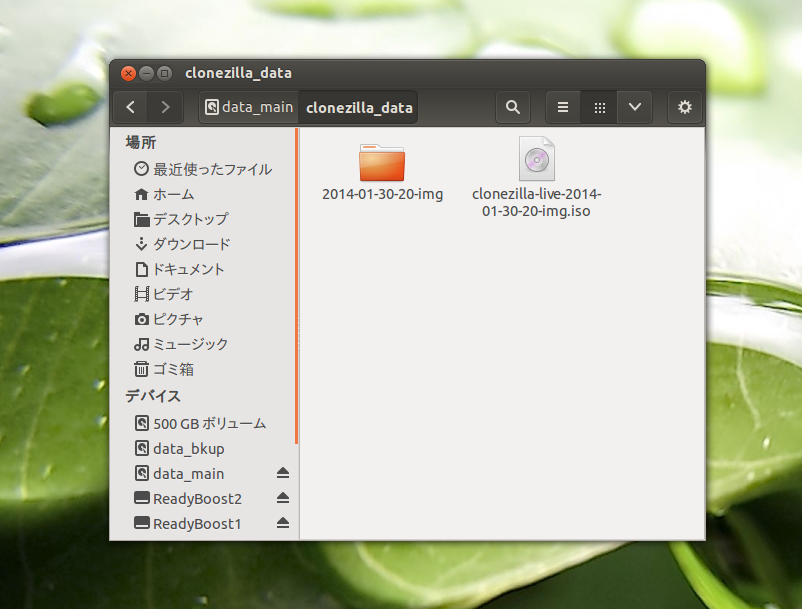
Task: Open the gear settings menu
Action: [x=684, y=107]
